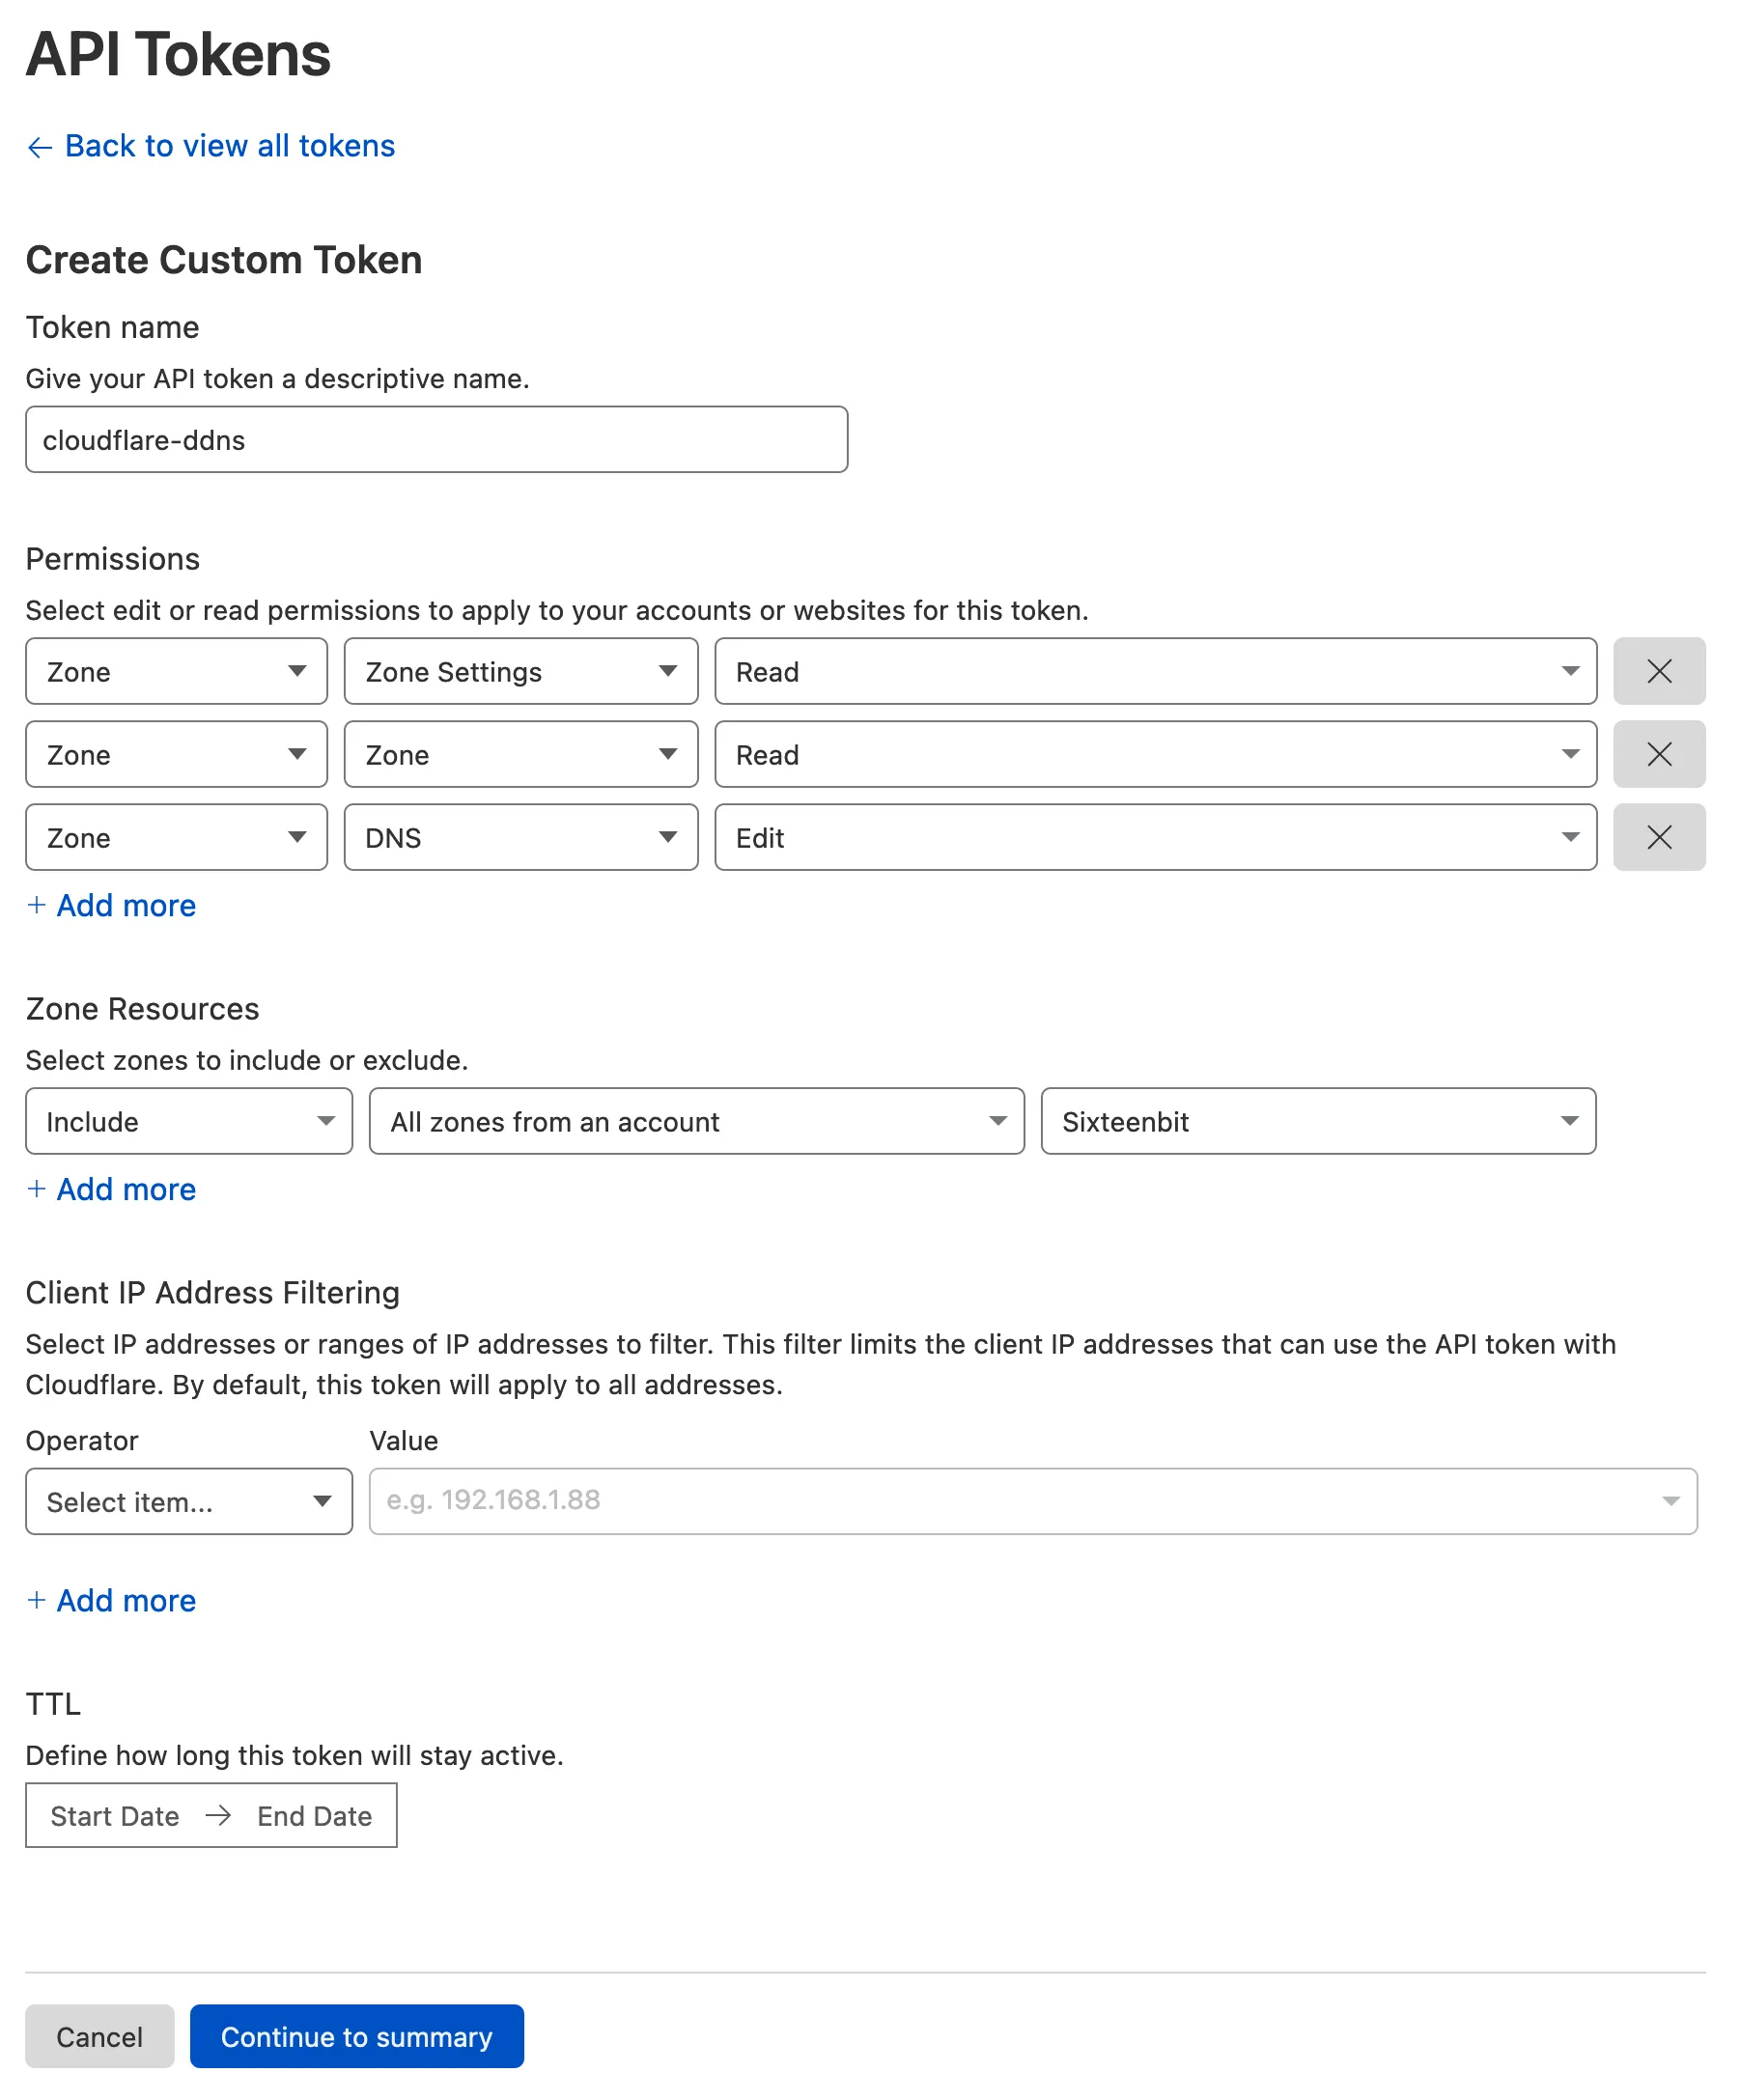The height and width of the screenshot is (2100, 1740).
Task: Remove the DNS Edit permission row
Action: (x=1658, y=837)
